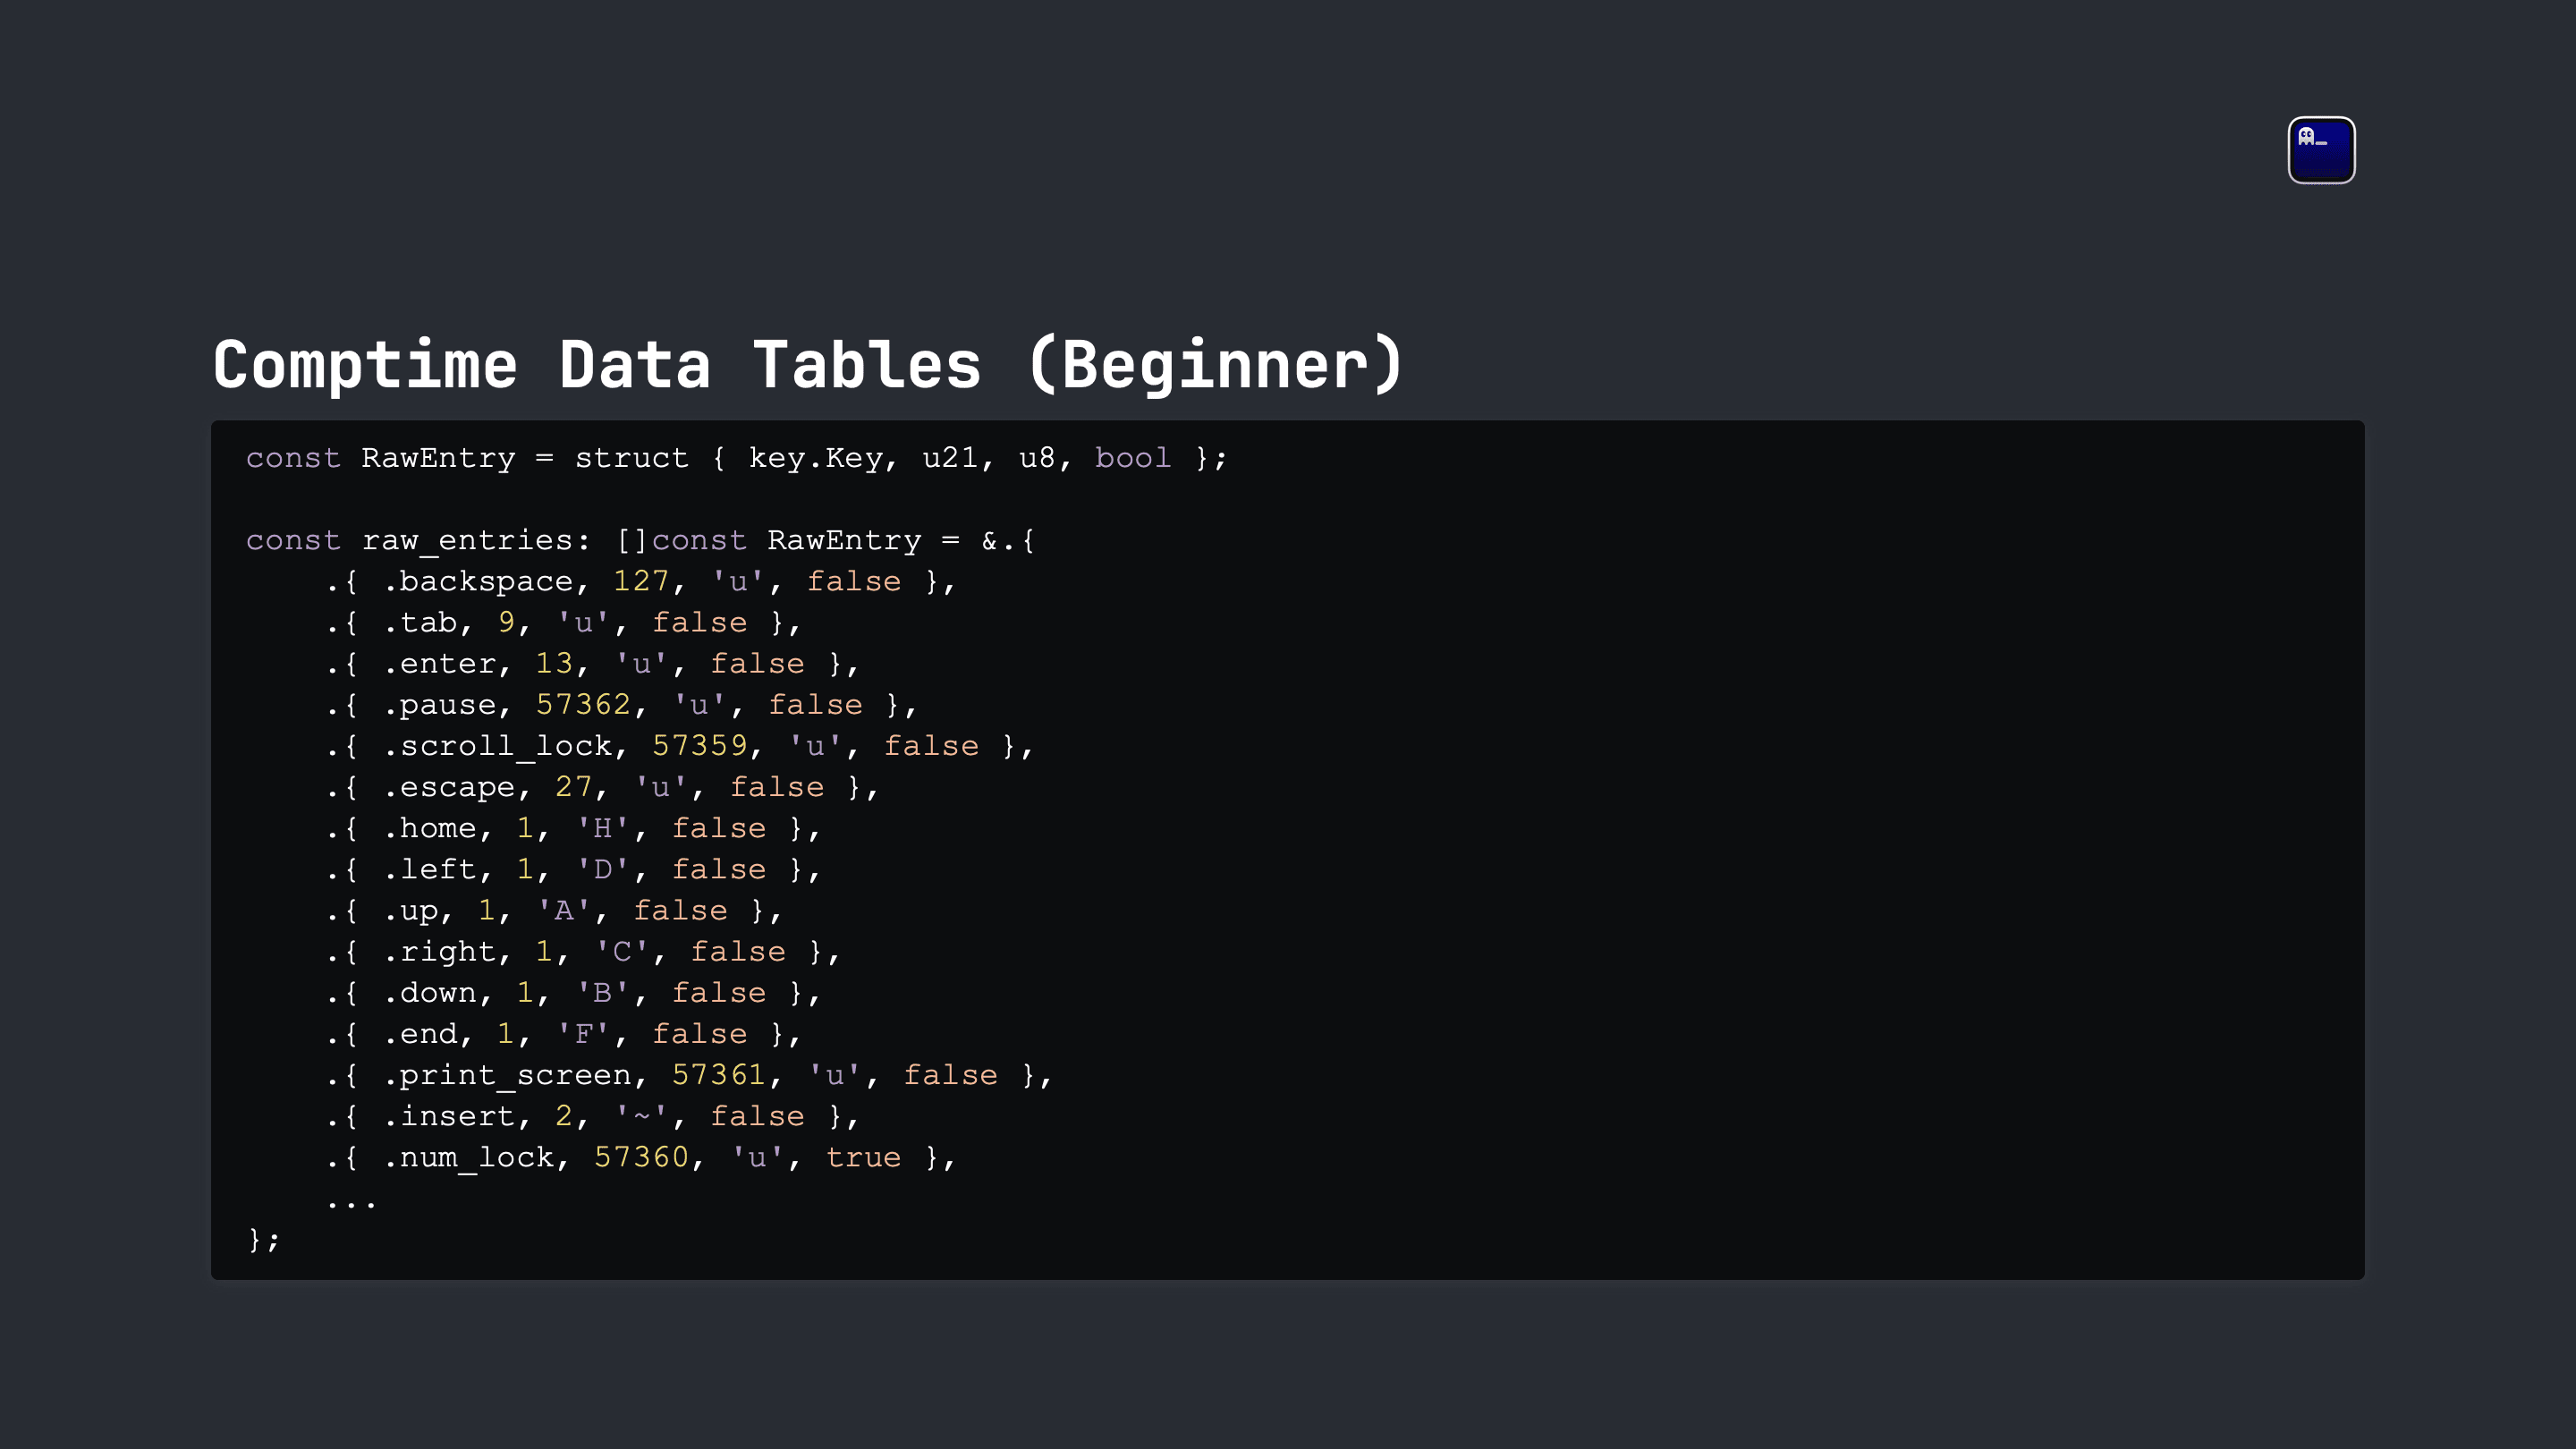Click the .scroll_lock key name

tap(498, 746)
